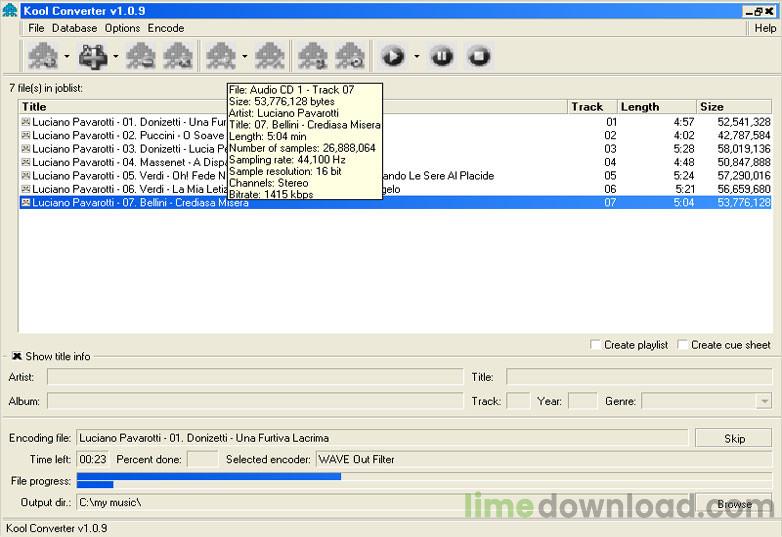
Task: Select row 'Luciano Pavarotti - 01. Donizetti - Una Fur'
Action: click(395, 122)
